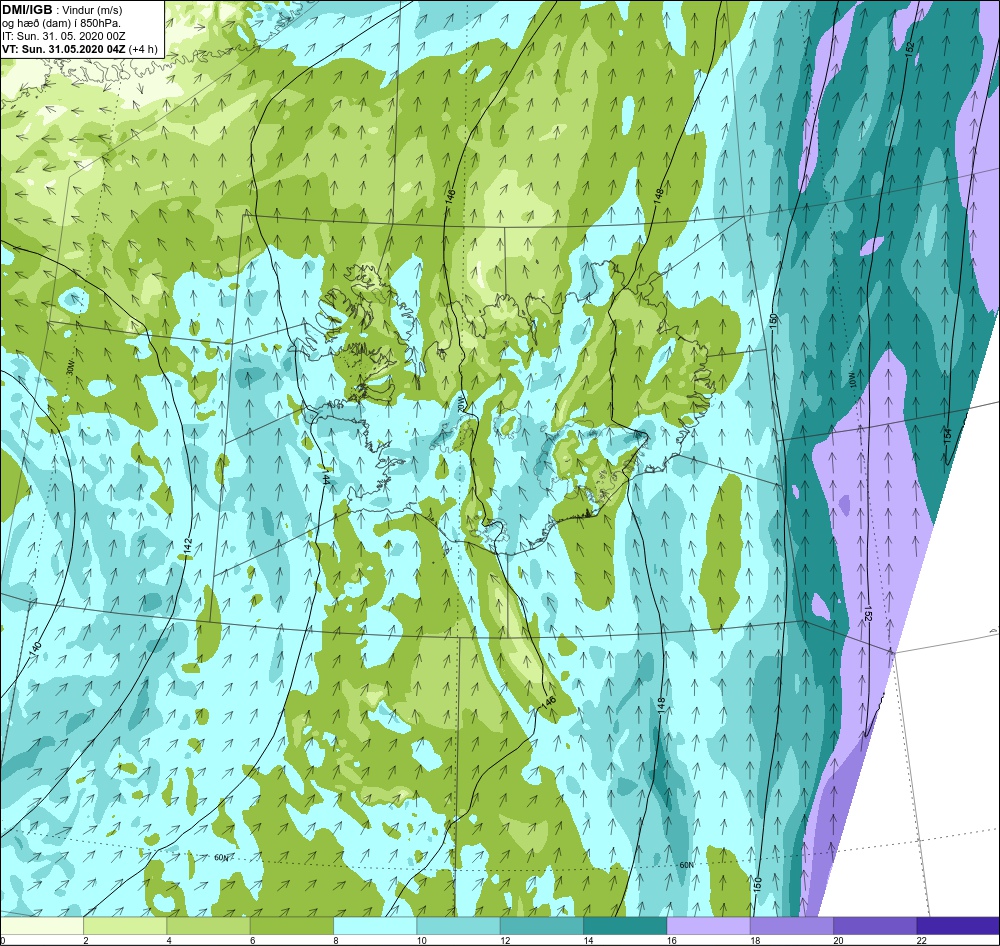Click the 146 contour label north of Iceland
Viewport: 1000px width, 946px height.
451,196
